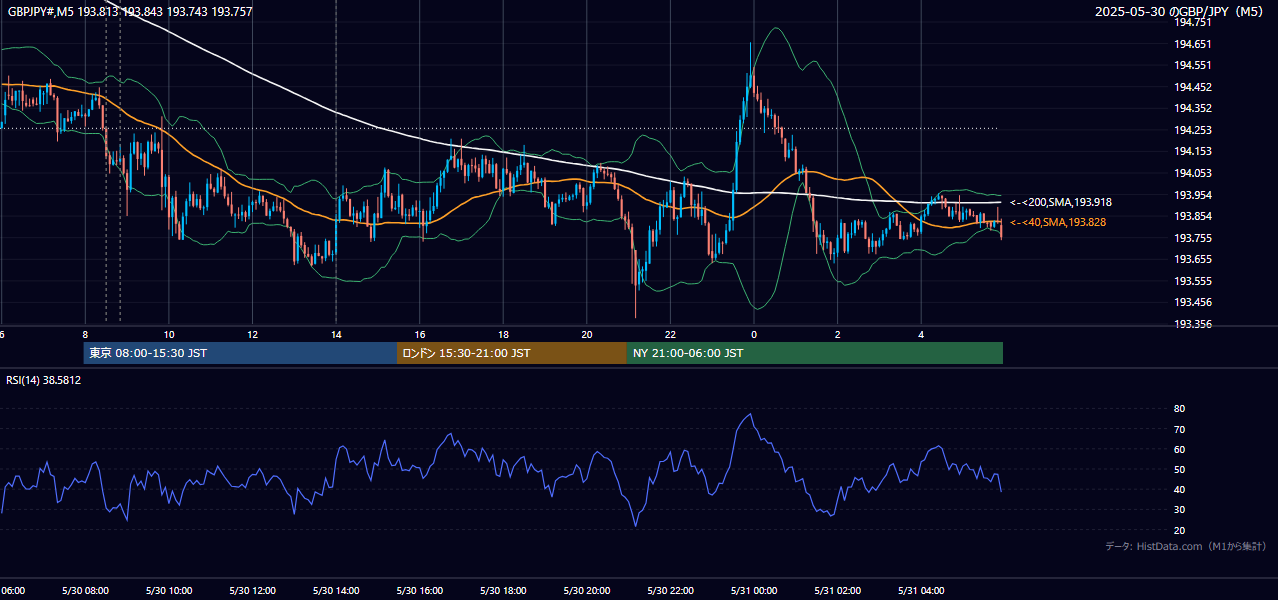Click RSI scale value 20
This screenshot has height=600, width=1278.
coord(1179,530)
